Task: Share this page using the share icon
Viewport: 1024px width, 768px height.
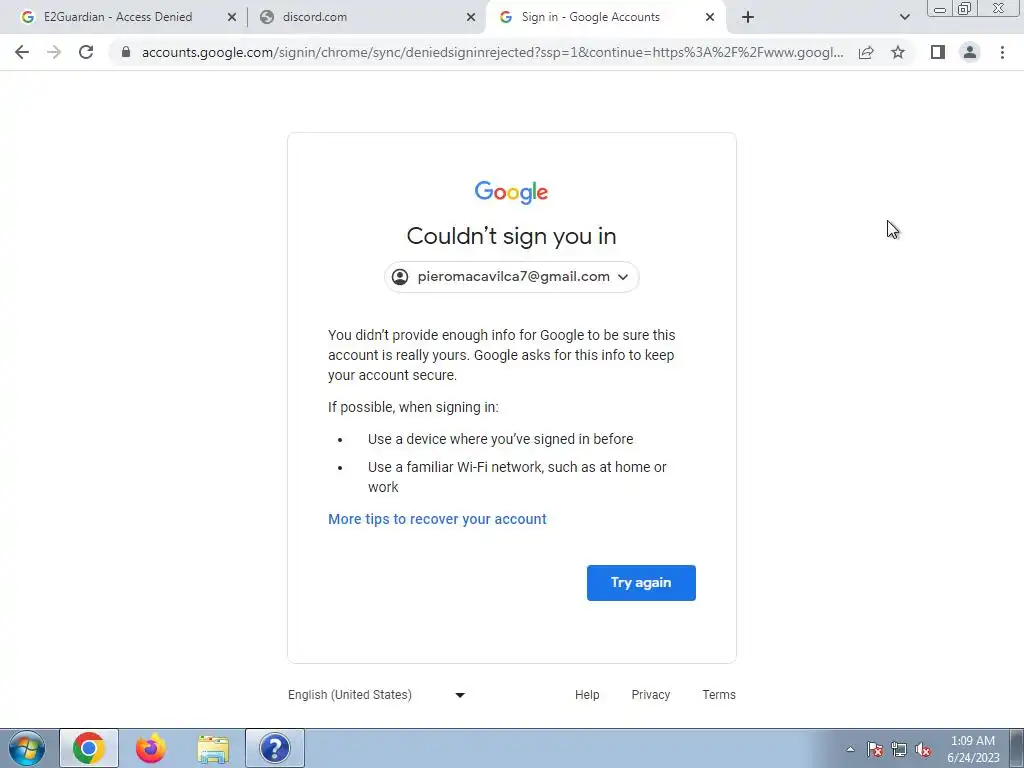Action: [866, 52]
